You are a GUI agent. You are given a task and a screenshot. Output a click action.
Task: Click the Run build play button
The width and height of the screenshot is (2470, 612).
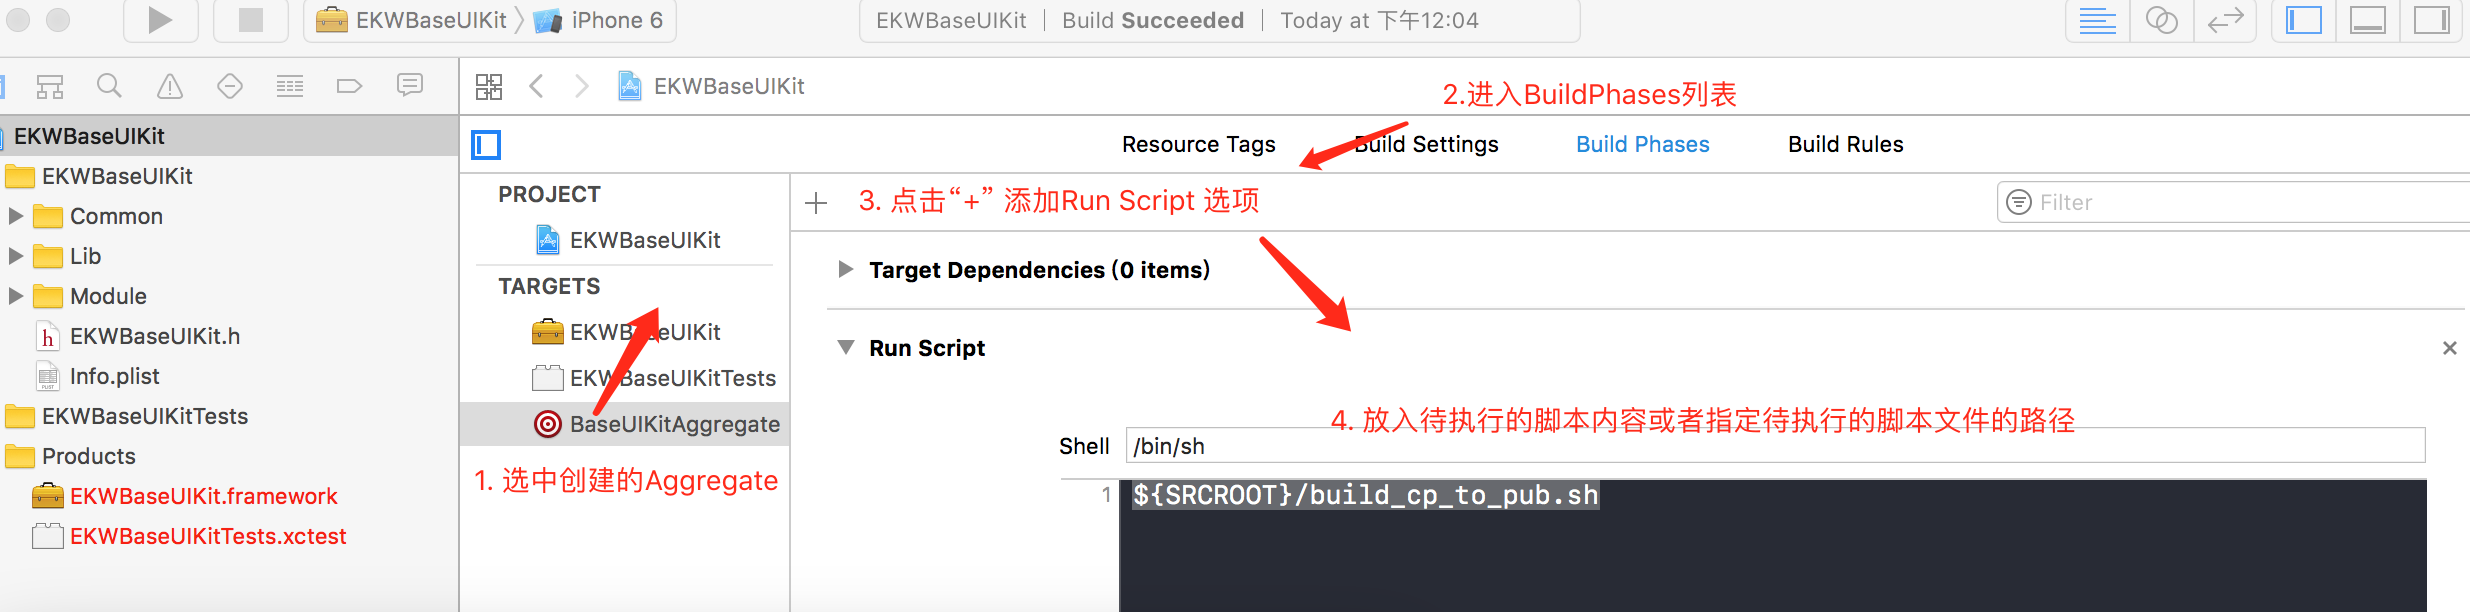point(160,20)
